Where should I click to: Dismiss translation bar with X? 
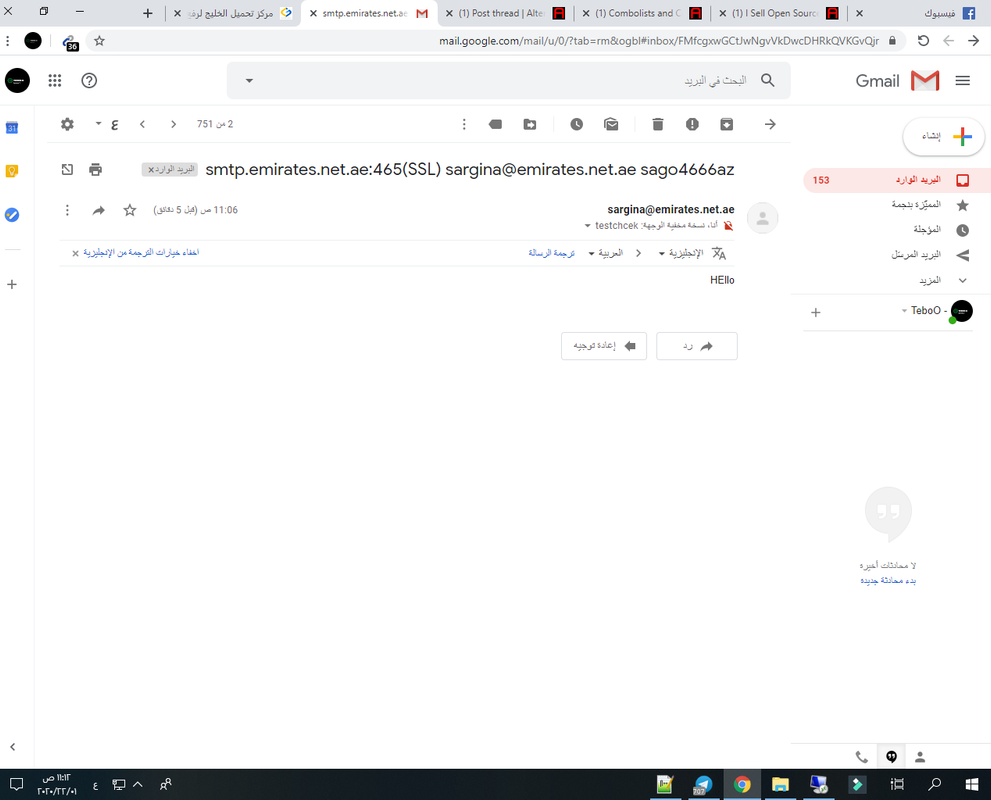pyautogui.click(x=75, y=253)
